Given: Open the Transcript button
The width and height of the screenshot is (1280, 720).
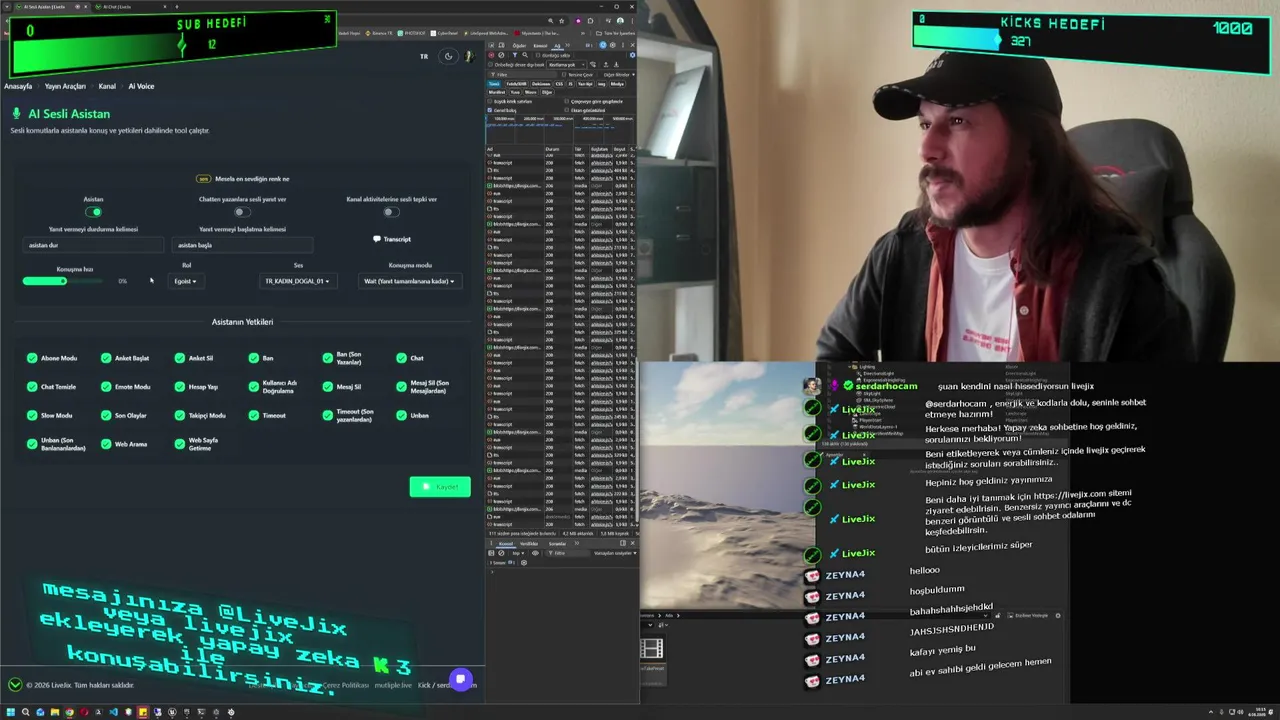Looking at the screenshot, I should [392, 239].
